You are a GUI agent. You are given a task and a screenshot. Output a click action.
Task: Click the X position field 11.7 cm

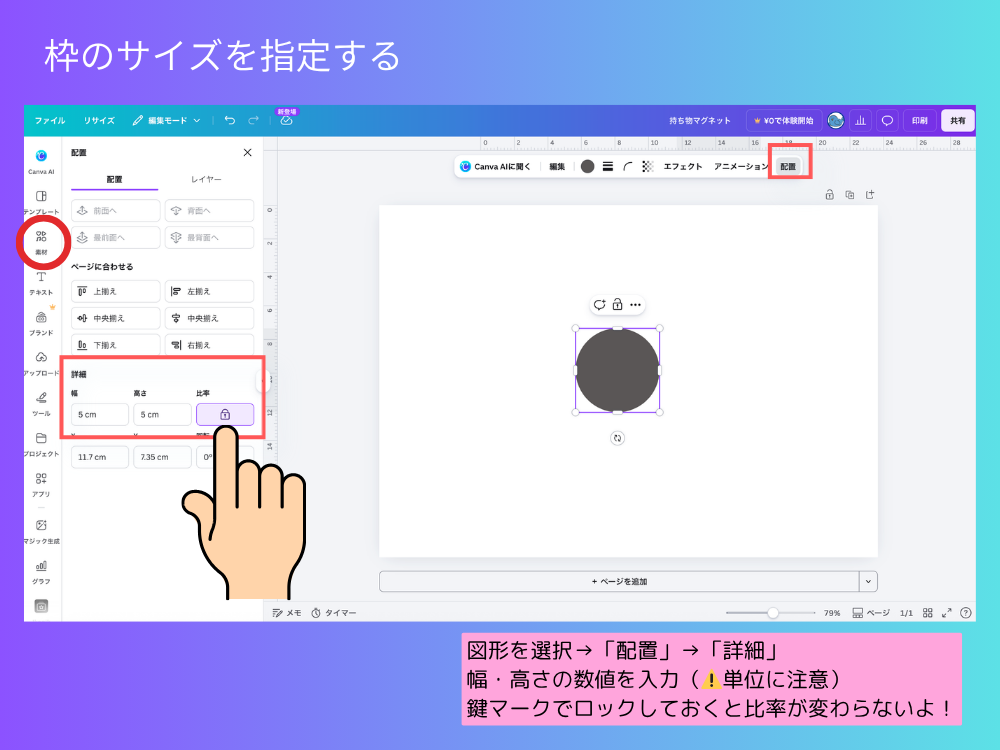100,457
